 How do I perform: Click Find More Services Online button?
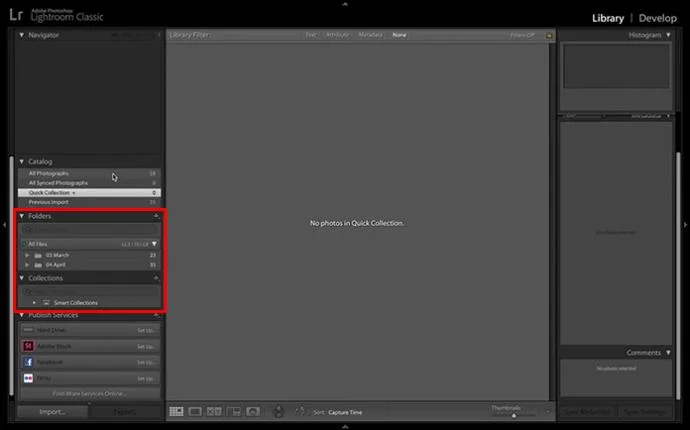point(89,393)
